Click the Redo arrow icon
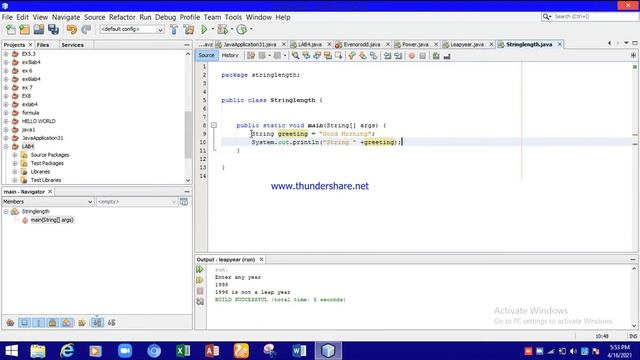 (x=86, y=29)
